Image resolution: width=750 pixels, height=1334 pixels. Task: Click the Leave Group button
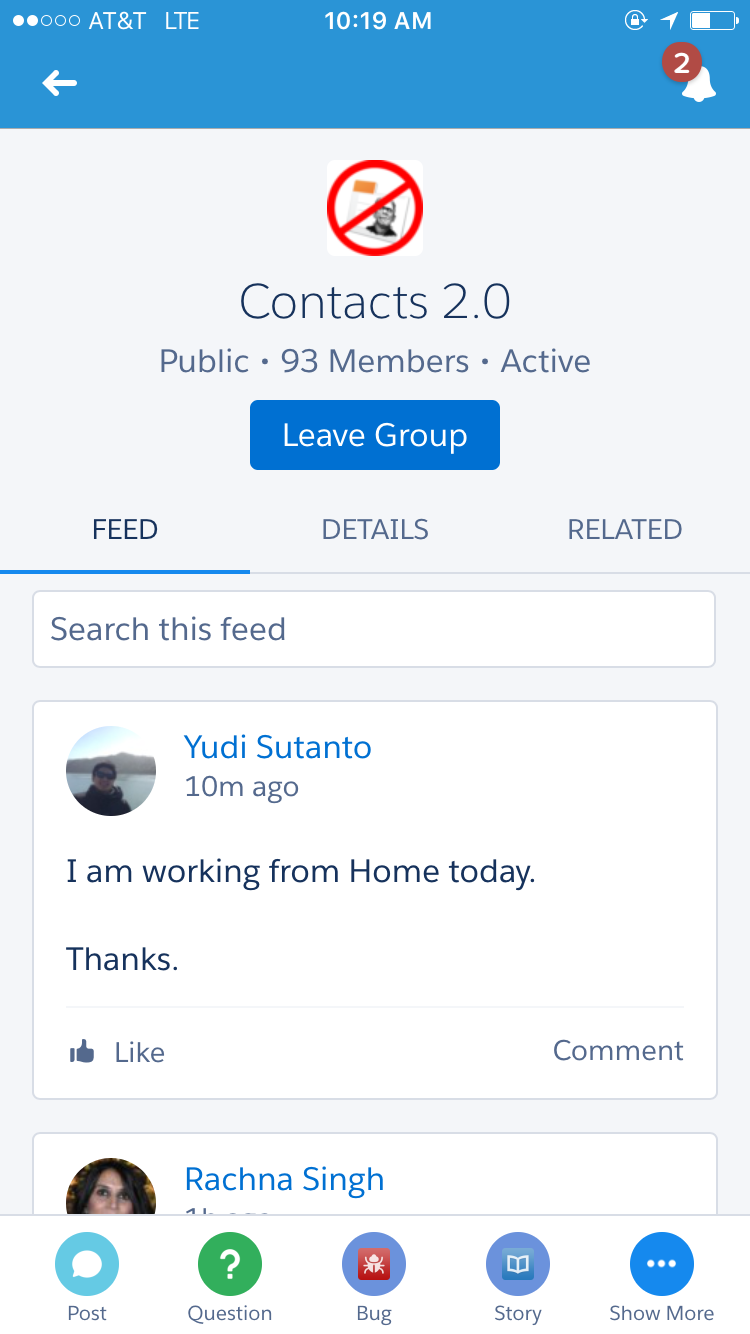coord(375,435)
